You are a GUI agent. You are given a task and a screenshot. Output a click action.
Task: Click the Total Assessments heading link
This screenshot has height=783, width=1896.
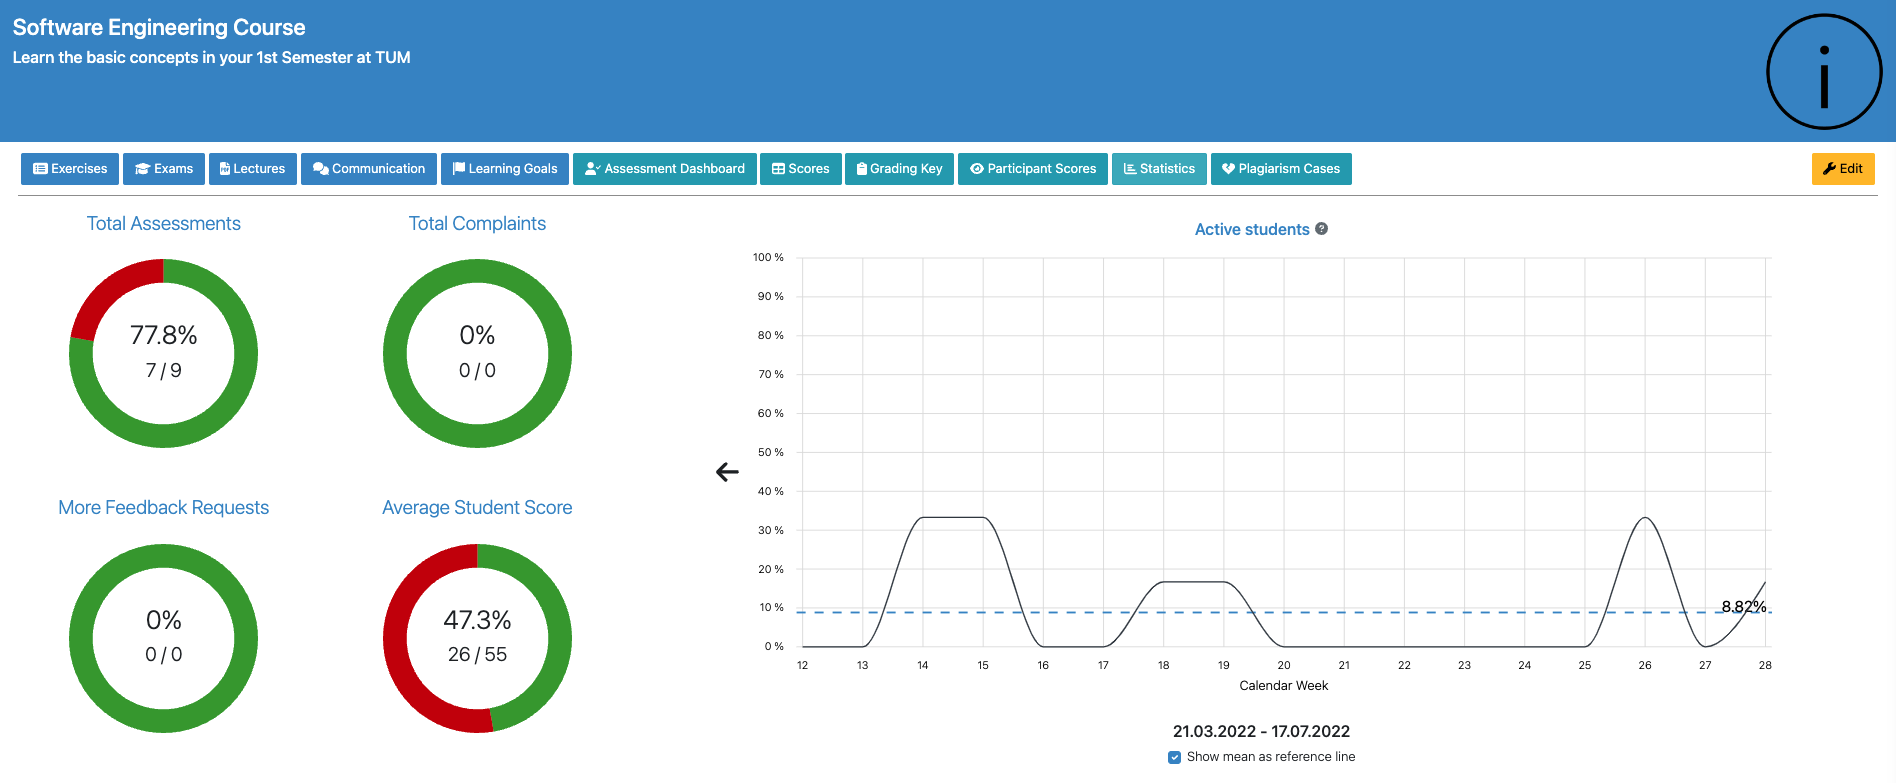[164, 224]
